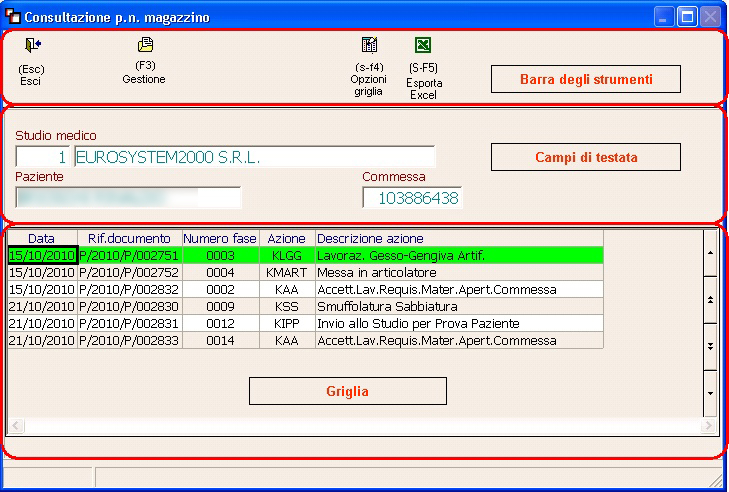Click date 21/10/2010 in row 002830

point(42,306)
